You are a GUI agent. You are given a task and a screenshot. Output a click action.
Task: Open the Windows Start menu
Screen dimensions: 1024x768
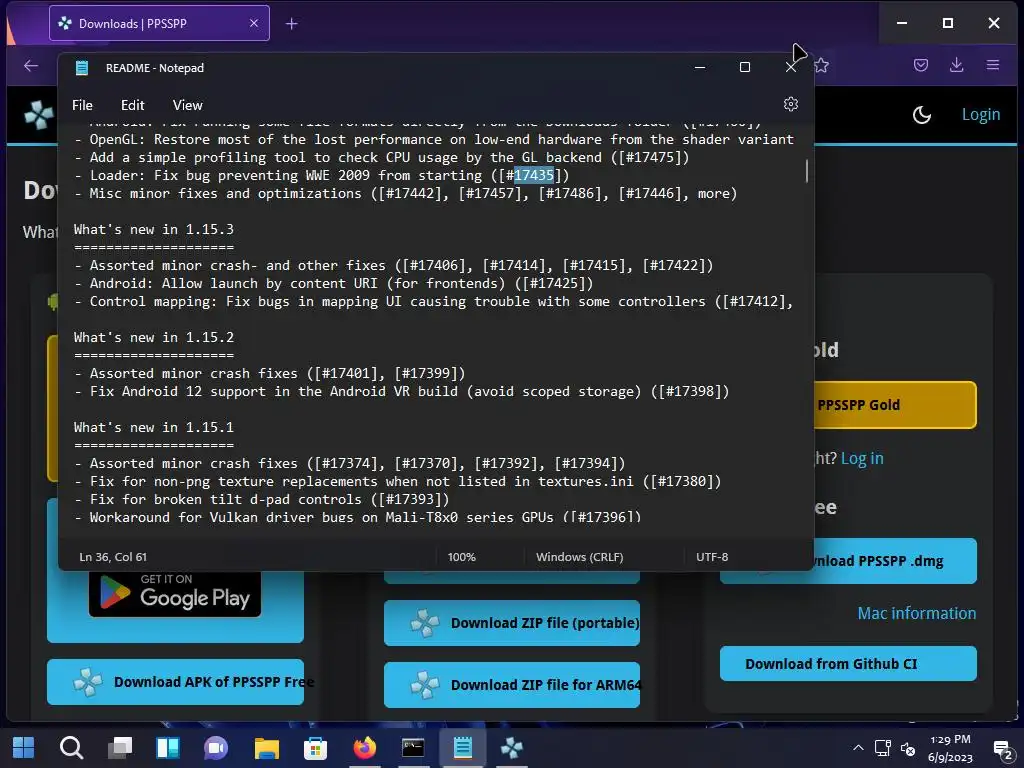point(24,748)
